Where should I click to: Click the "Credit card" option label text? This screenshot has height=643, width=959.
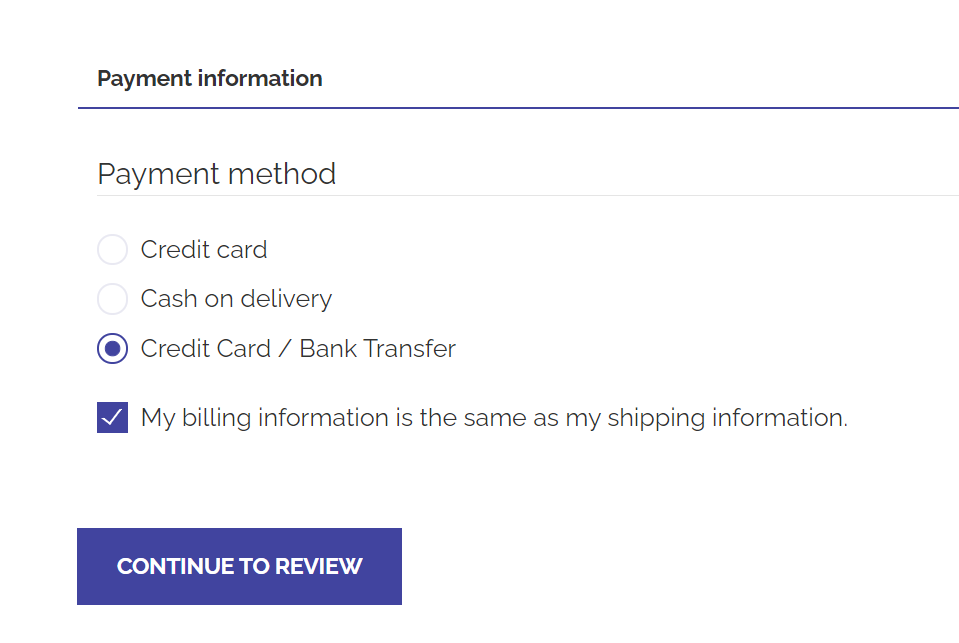pyautogui.click(x=204, y=250)
